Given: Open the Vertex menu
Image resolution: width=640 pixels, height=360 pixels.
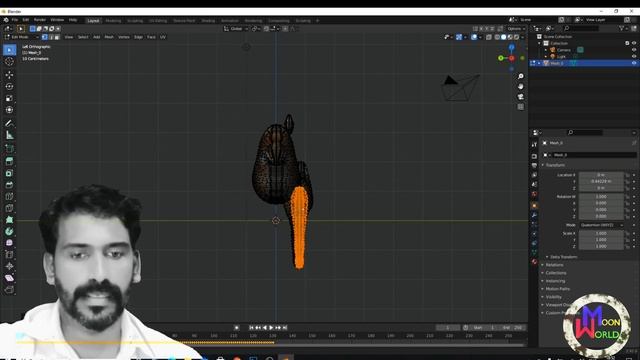Looking at the screenshot, I should point(124,37).
